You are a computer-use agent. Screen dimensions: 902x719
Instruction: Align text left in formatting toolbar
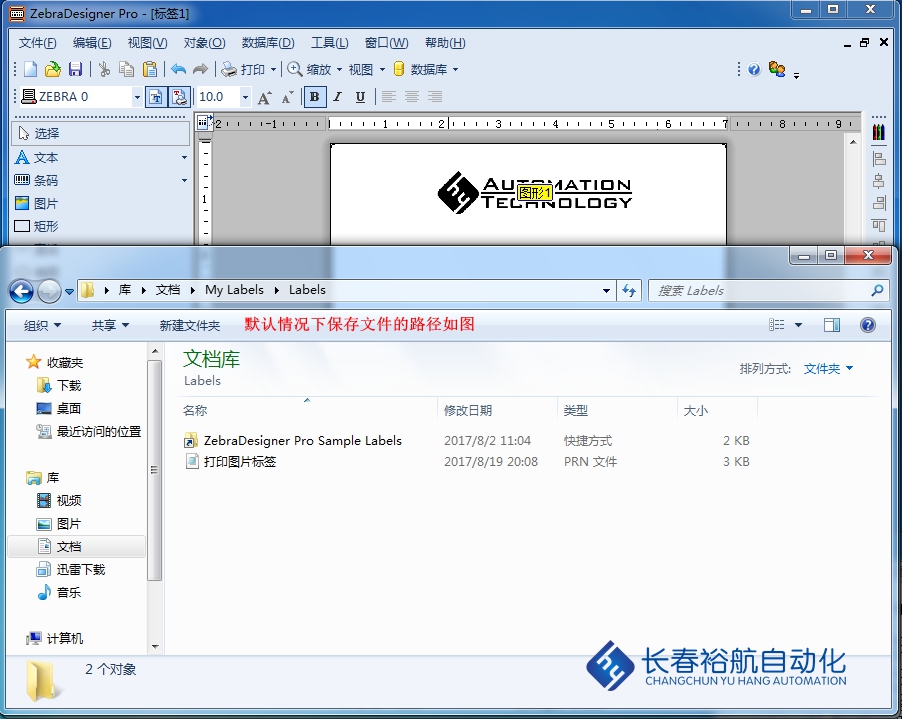[x=389, y=97]
